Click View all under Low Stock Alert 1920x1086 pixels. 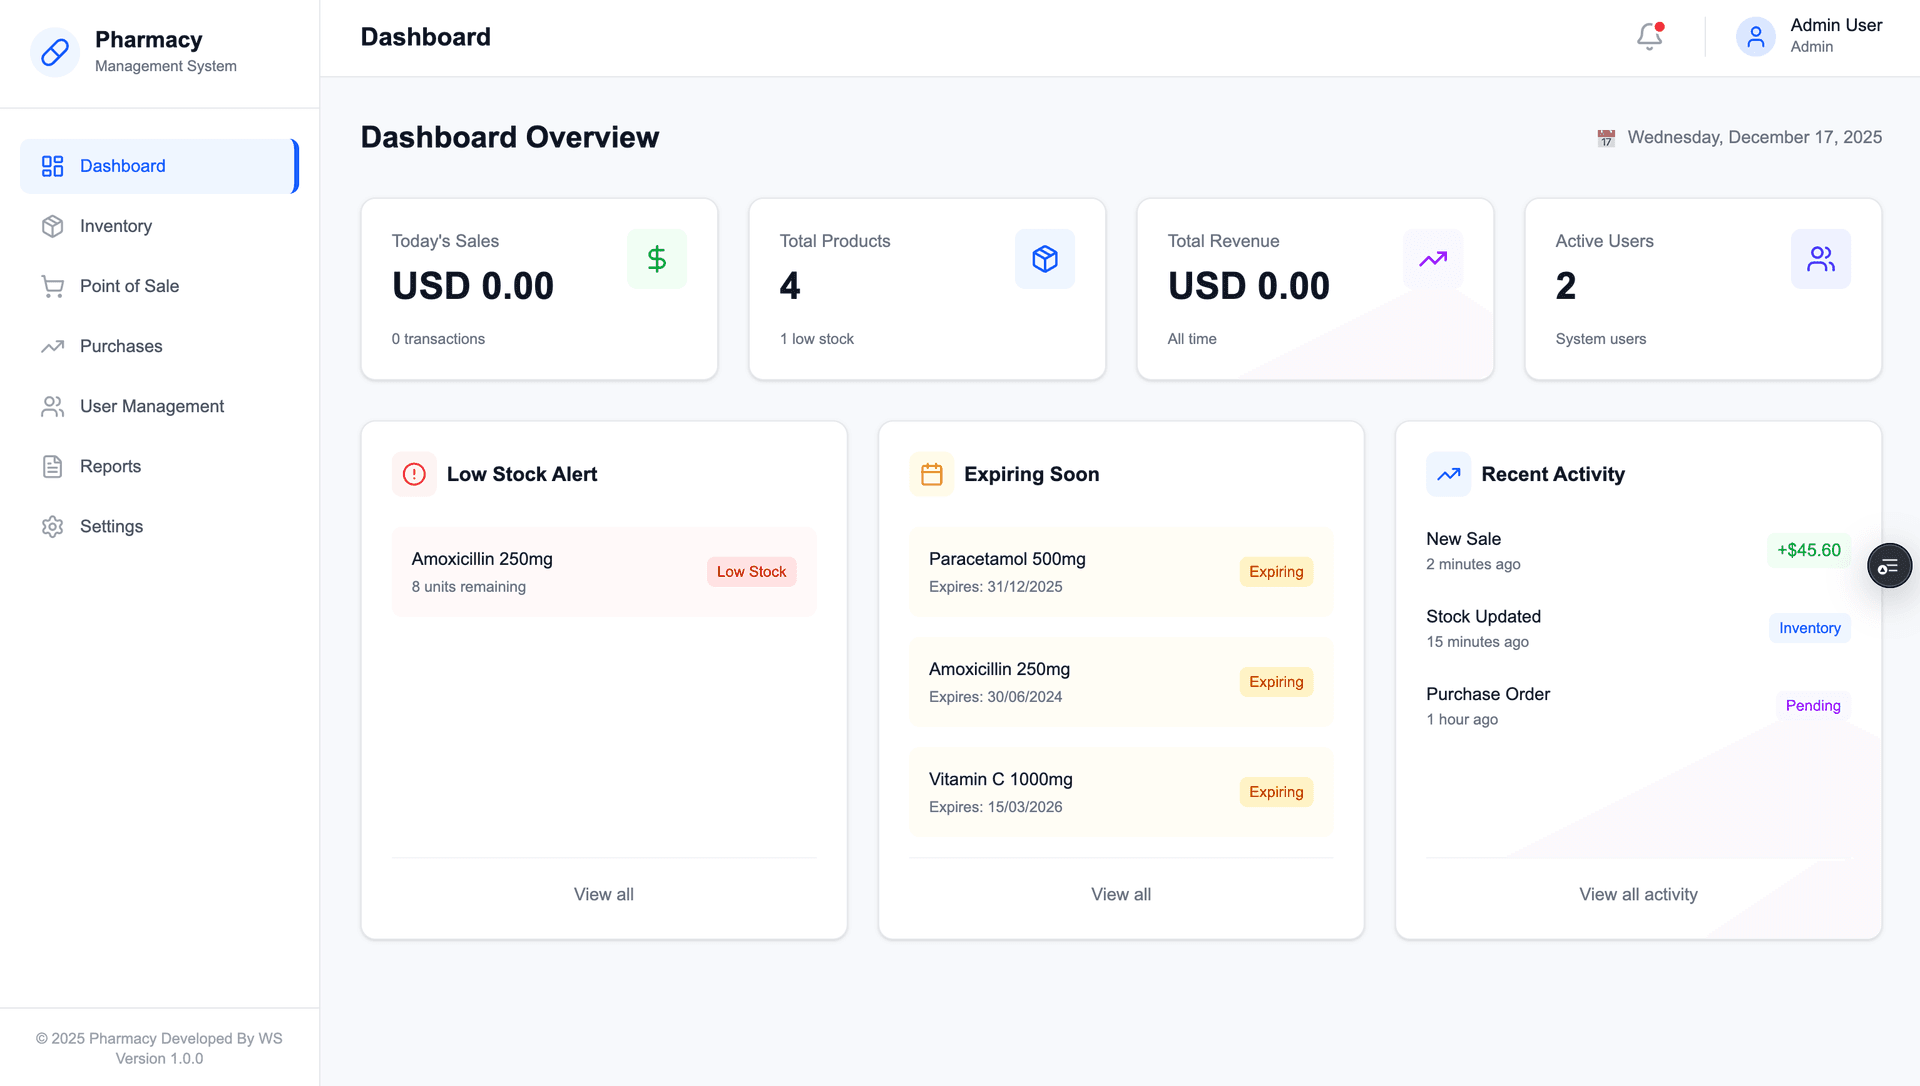(603, 894)
